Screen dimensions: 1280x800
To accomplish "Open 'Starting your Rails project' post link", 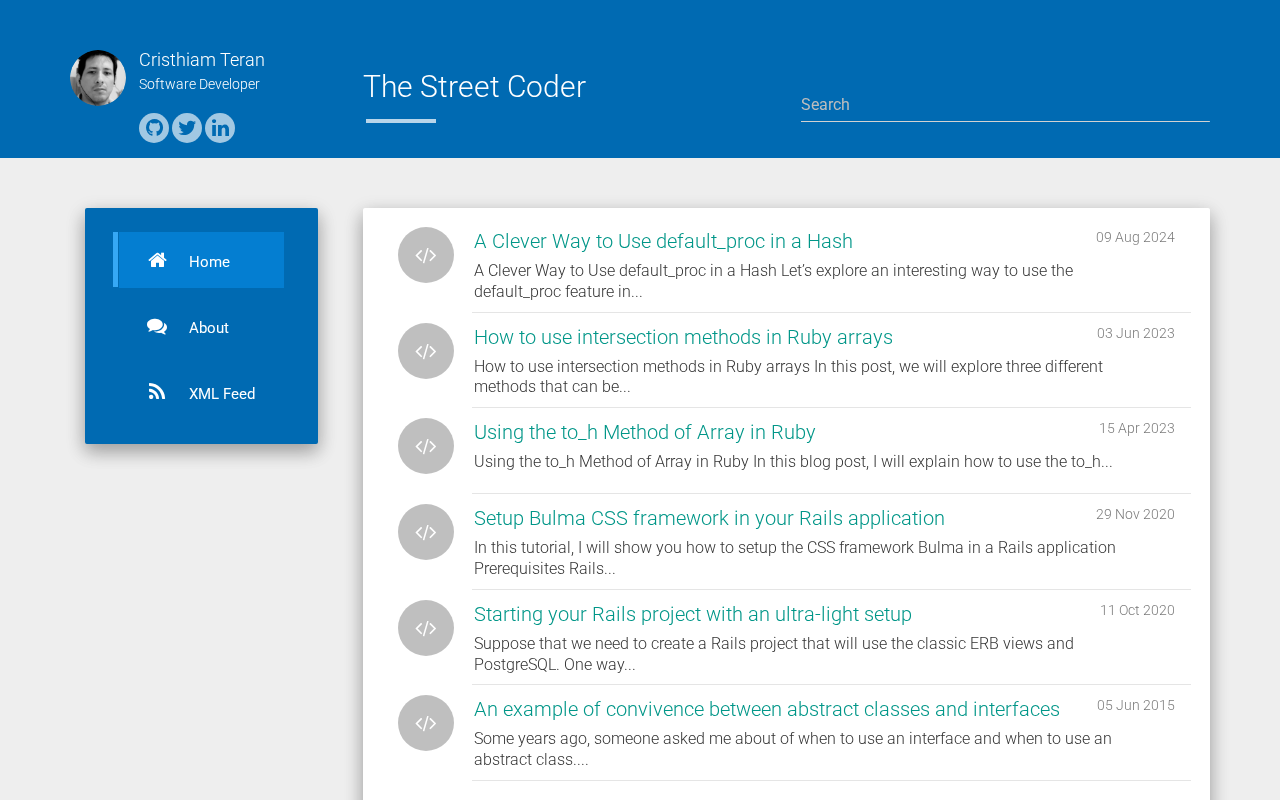I will point(692,614).
